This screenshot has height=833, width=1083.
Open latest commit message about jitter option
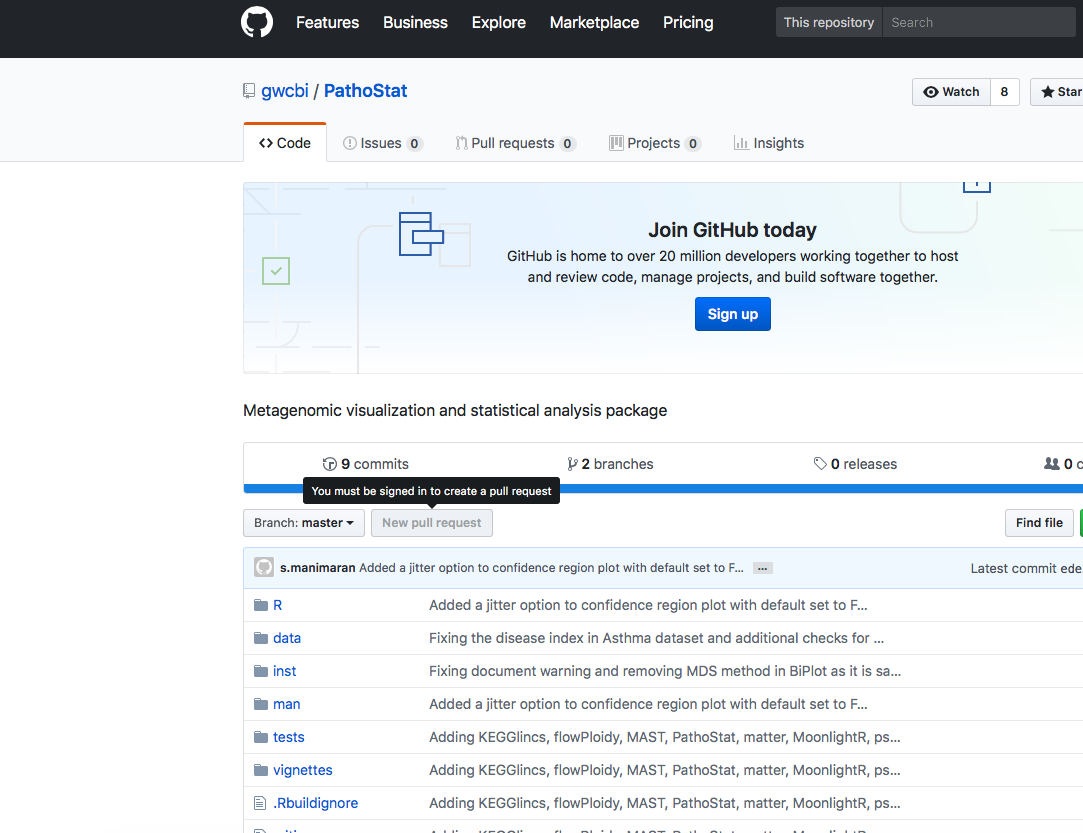551,568
